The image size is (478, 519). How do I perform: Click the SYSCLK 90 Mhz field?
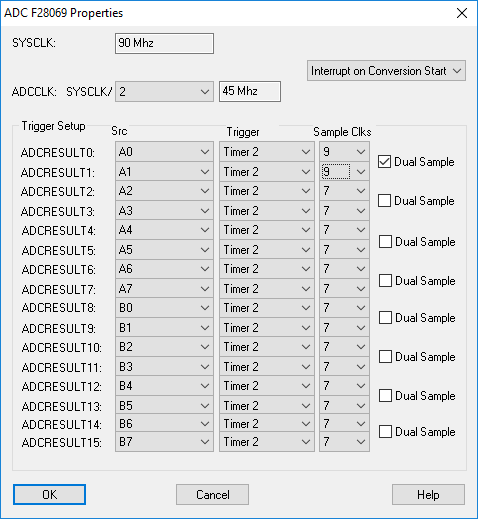tap(164, 43)
